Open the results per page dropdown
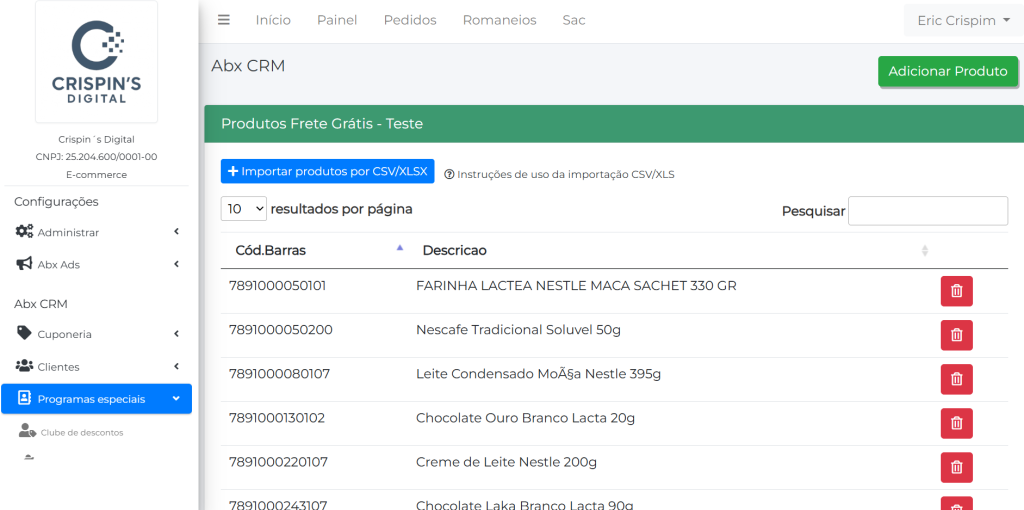 (244, 209)
